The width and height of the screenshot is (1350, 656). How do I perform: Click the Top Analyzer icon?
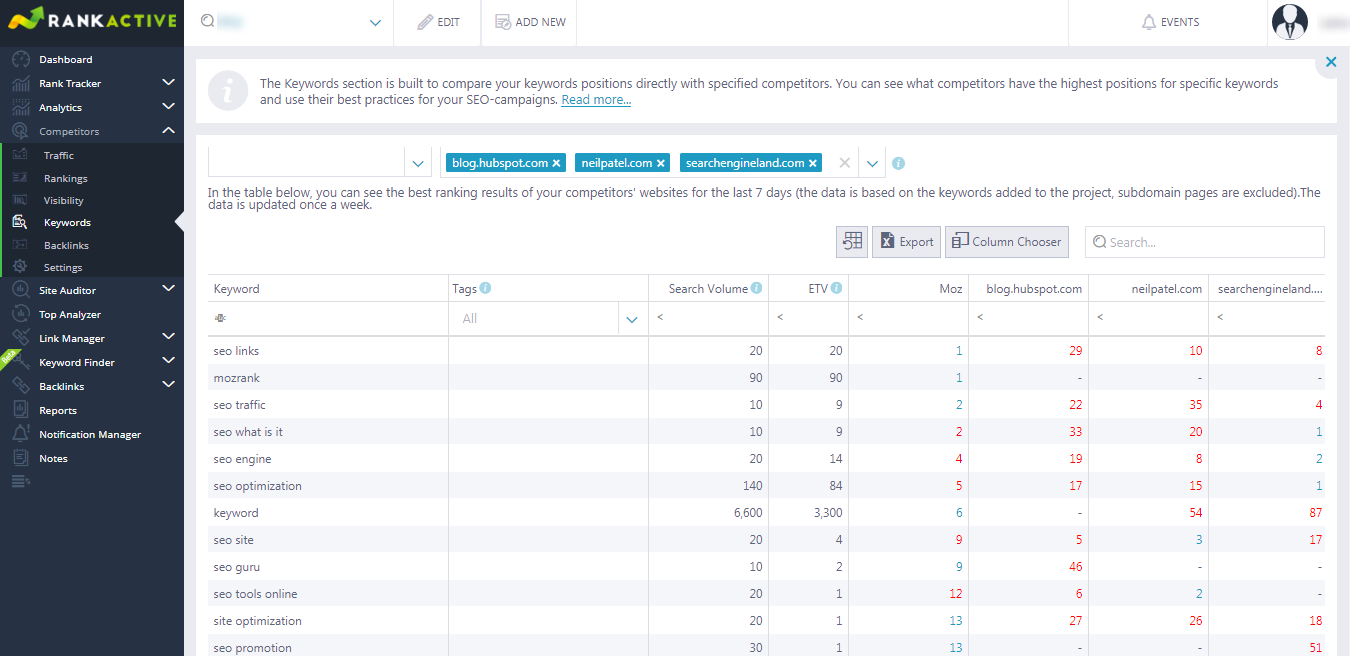[x=20, y=314]
